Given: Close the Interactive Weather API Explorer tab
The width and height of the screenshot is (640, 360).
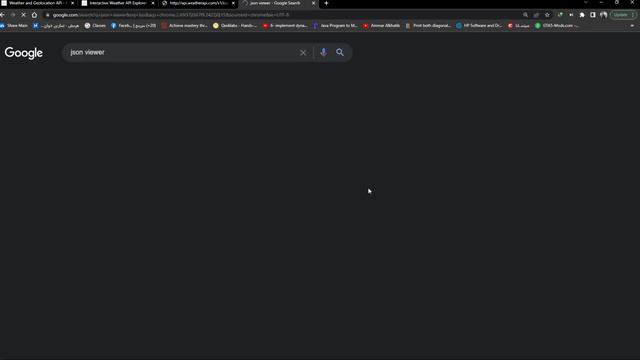Looking at the screenshot, I should pyautogui.click(x=153, y=3).
